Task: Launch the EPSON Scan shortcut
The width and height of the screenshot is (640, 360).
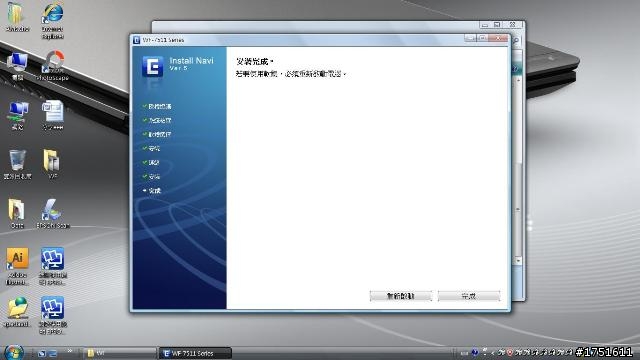Action: coord(53,213)
